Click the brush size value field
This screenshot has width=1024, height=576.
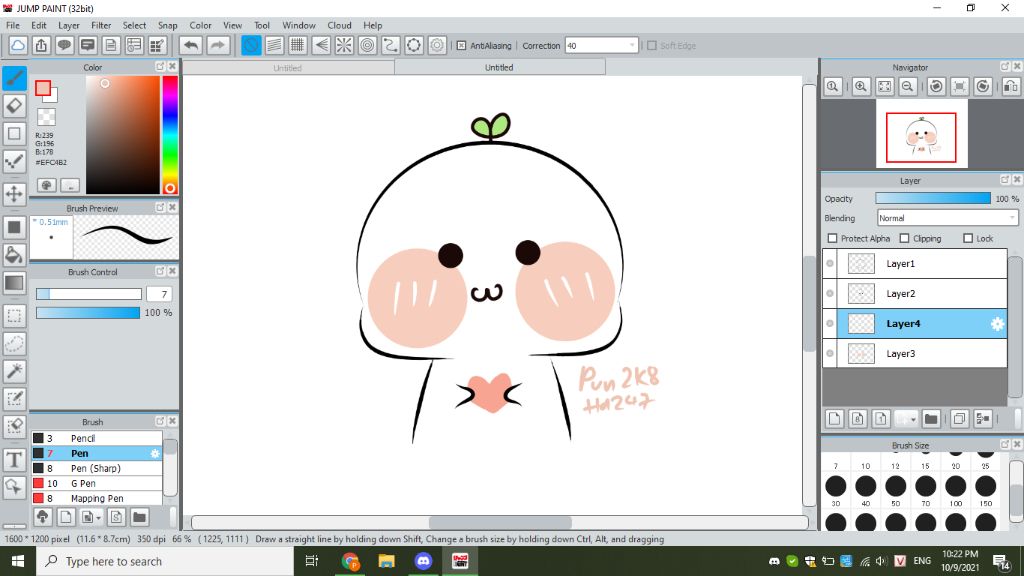pos(159,294)
